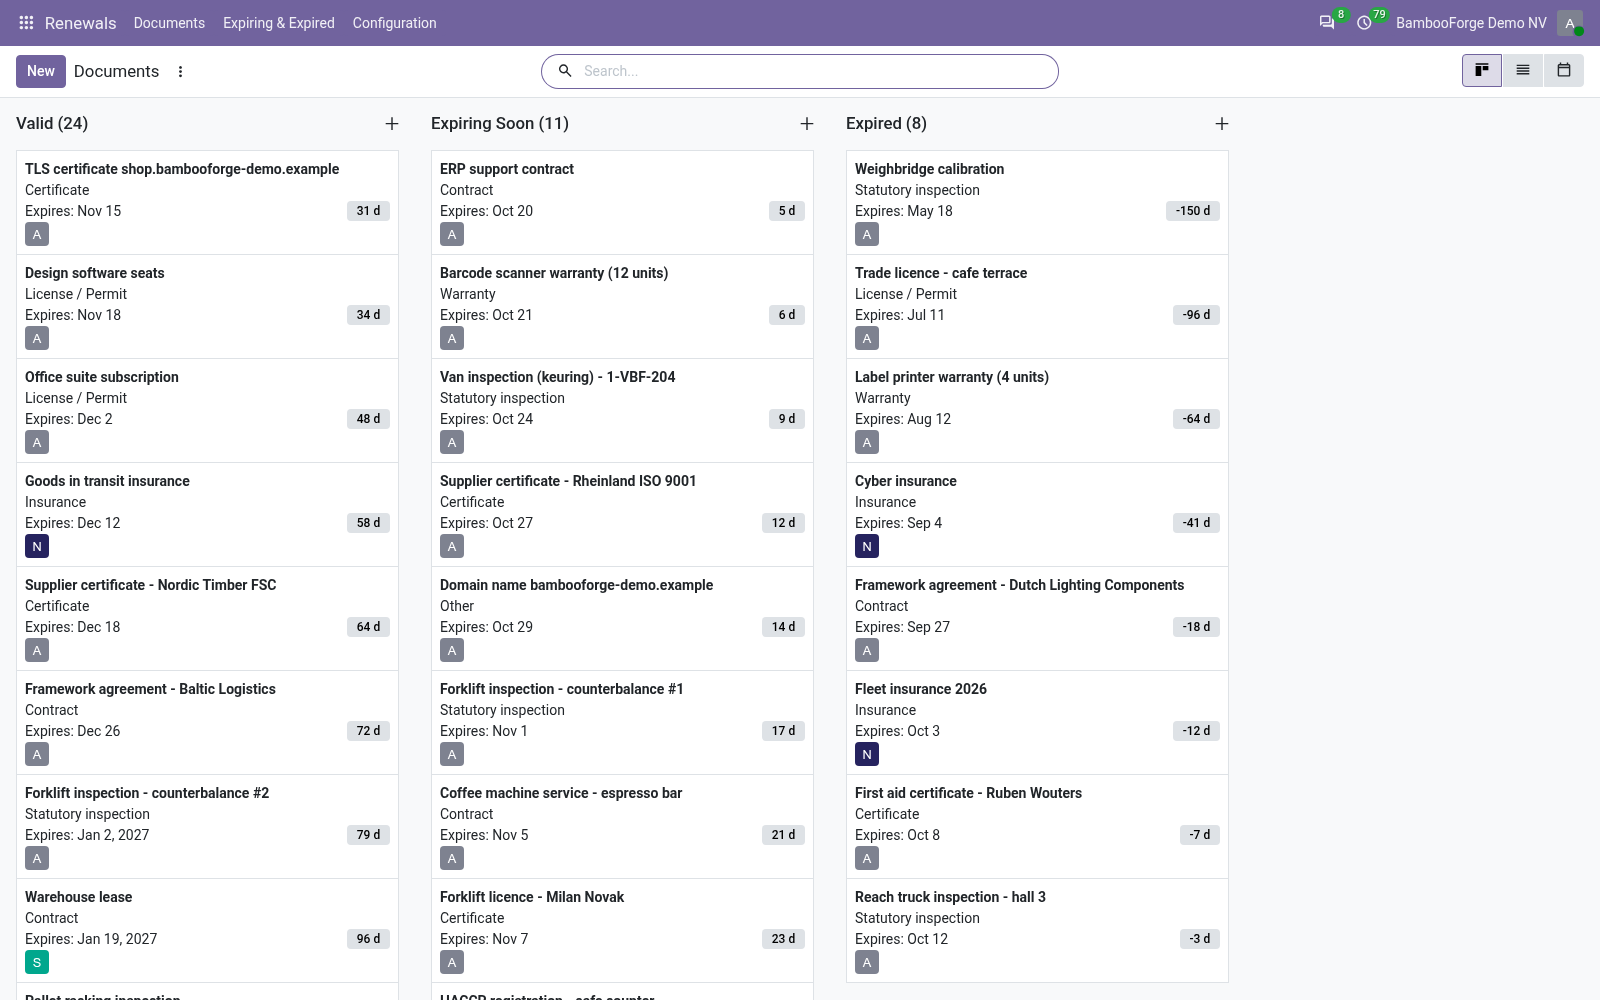Viewport: 1600px width, 1000px height.
Task: Switch to calendar view
Action: click(1564, 71)
